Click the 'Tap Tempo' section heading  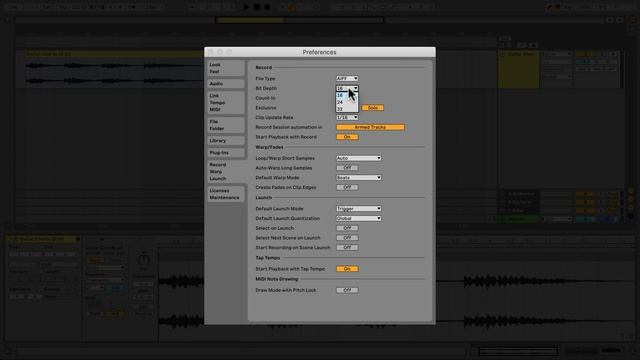tap(268, 258)
